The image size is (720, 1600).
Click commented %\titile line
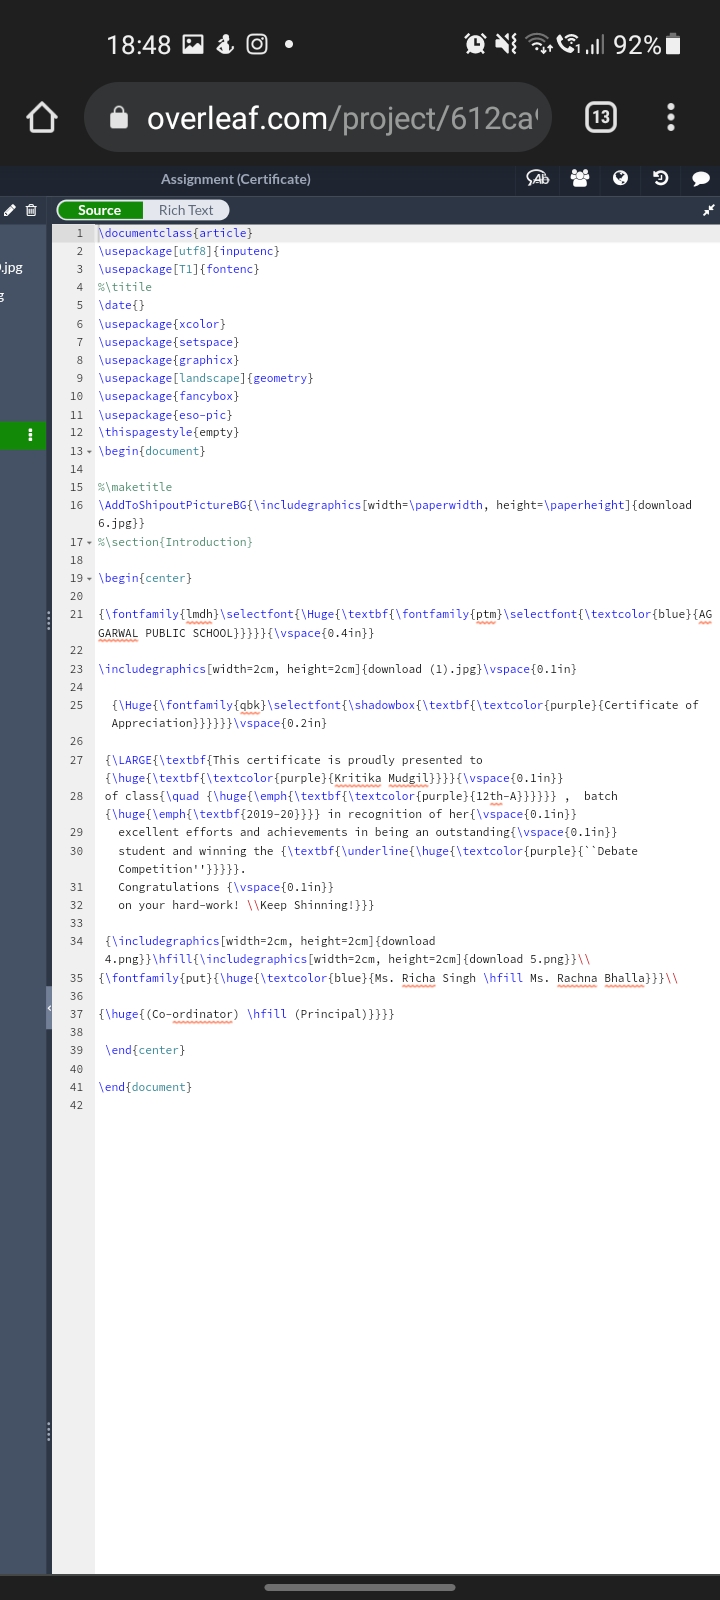[x=125, y=287]
